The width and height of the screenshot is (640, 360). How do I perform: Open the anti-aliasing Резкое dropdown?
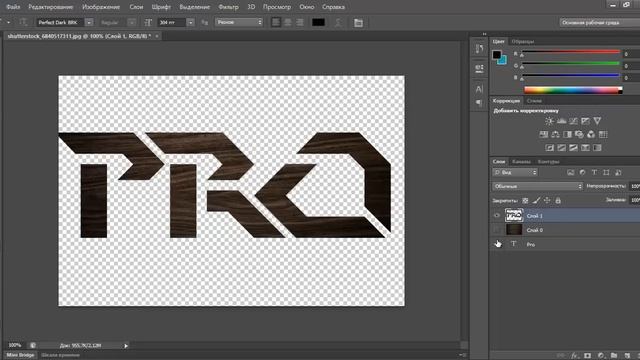coord(239,22)
